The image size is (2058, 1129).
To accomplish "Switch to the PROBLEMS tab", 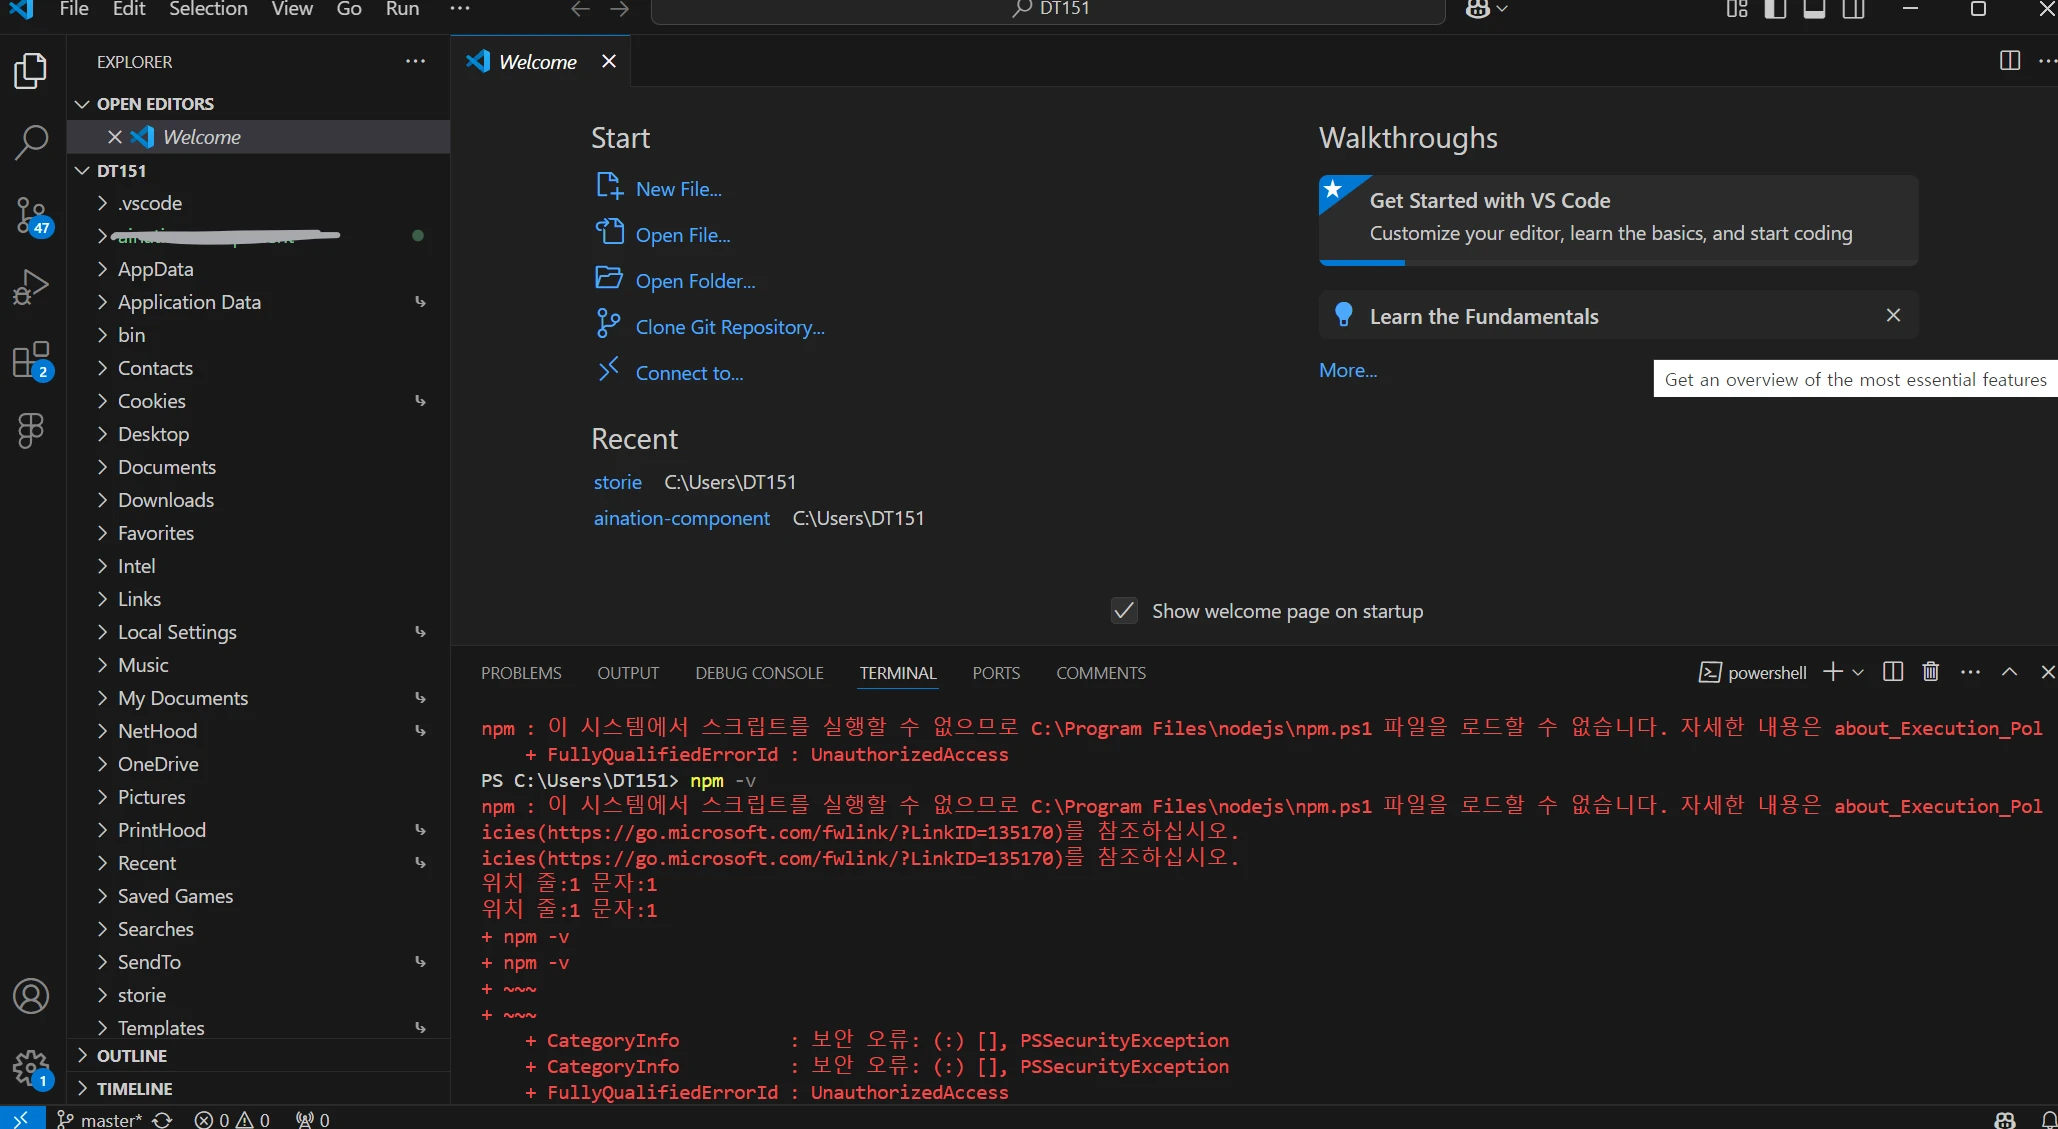I will (521, 673).
